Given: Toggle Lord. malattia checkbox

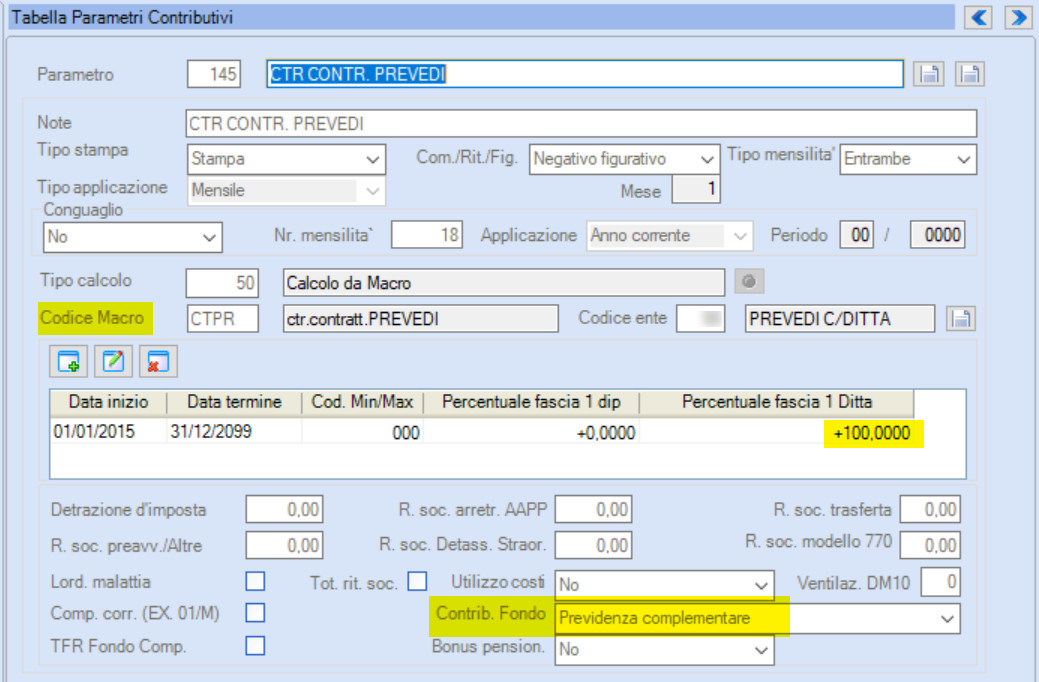Looking at the screenshot, I should click(255, 581).
